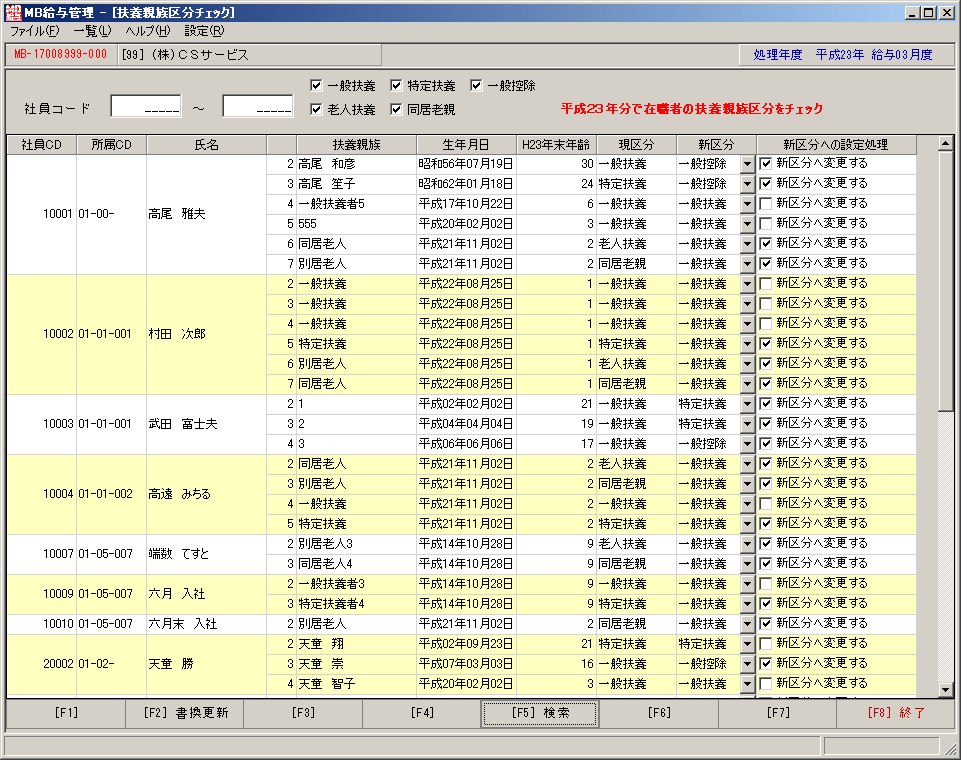The height and width of the screenshot is (760, 961).
Task: Check 新区分へ変更する for 一般扶養者3
Action: [765, 583]
